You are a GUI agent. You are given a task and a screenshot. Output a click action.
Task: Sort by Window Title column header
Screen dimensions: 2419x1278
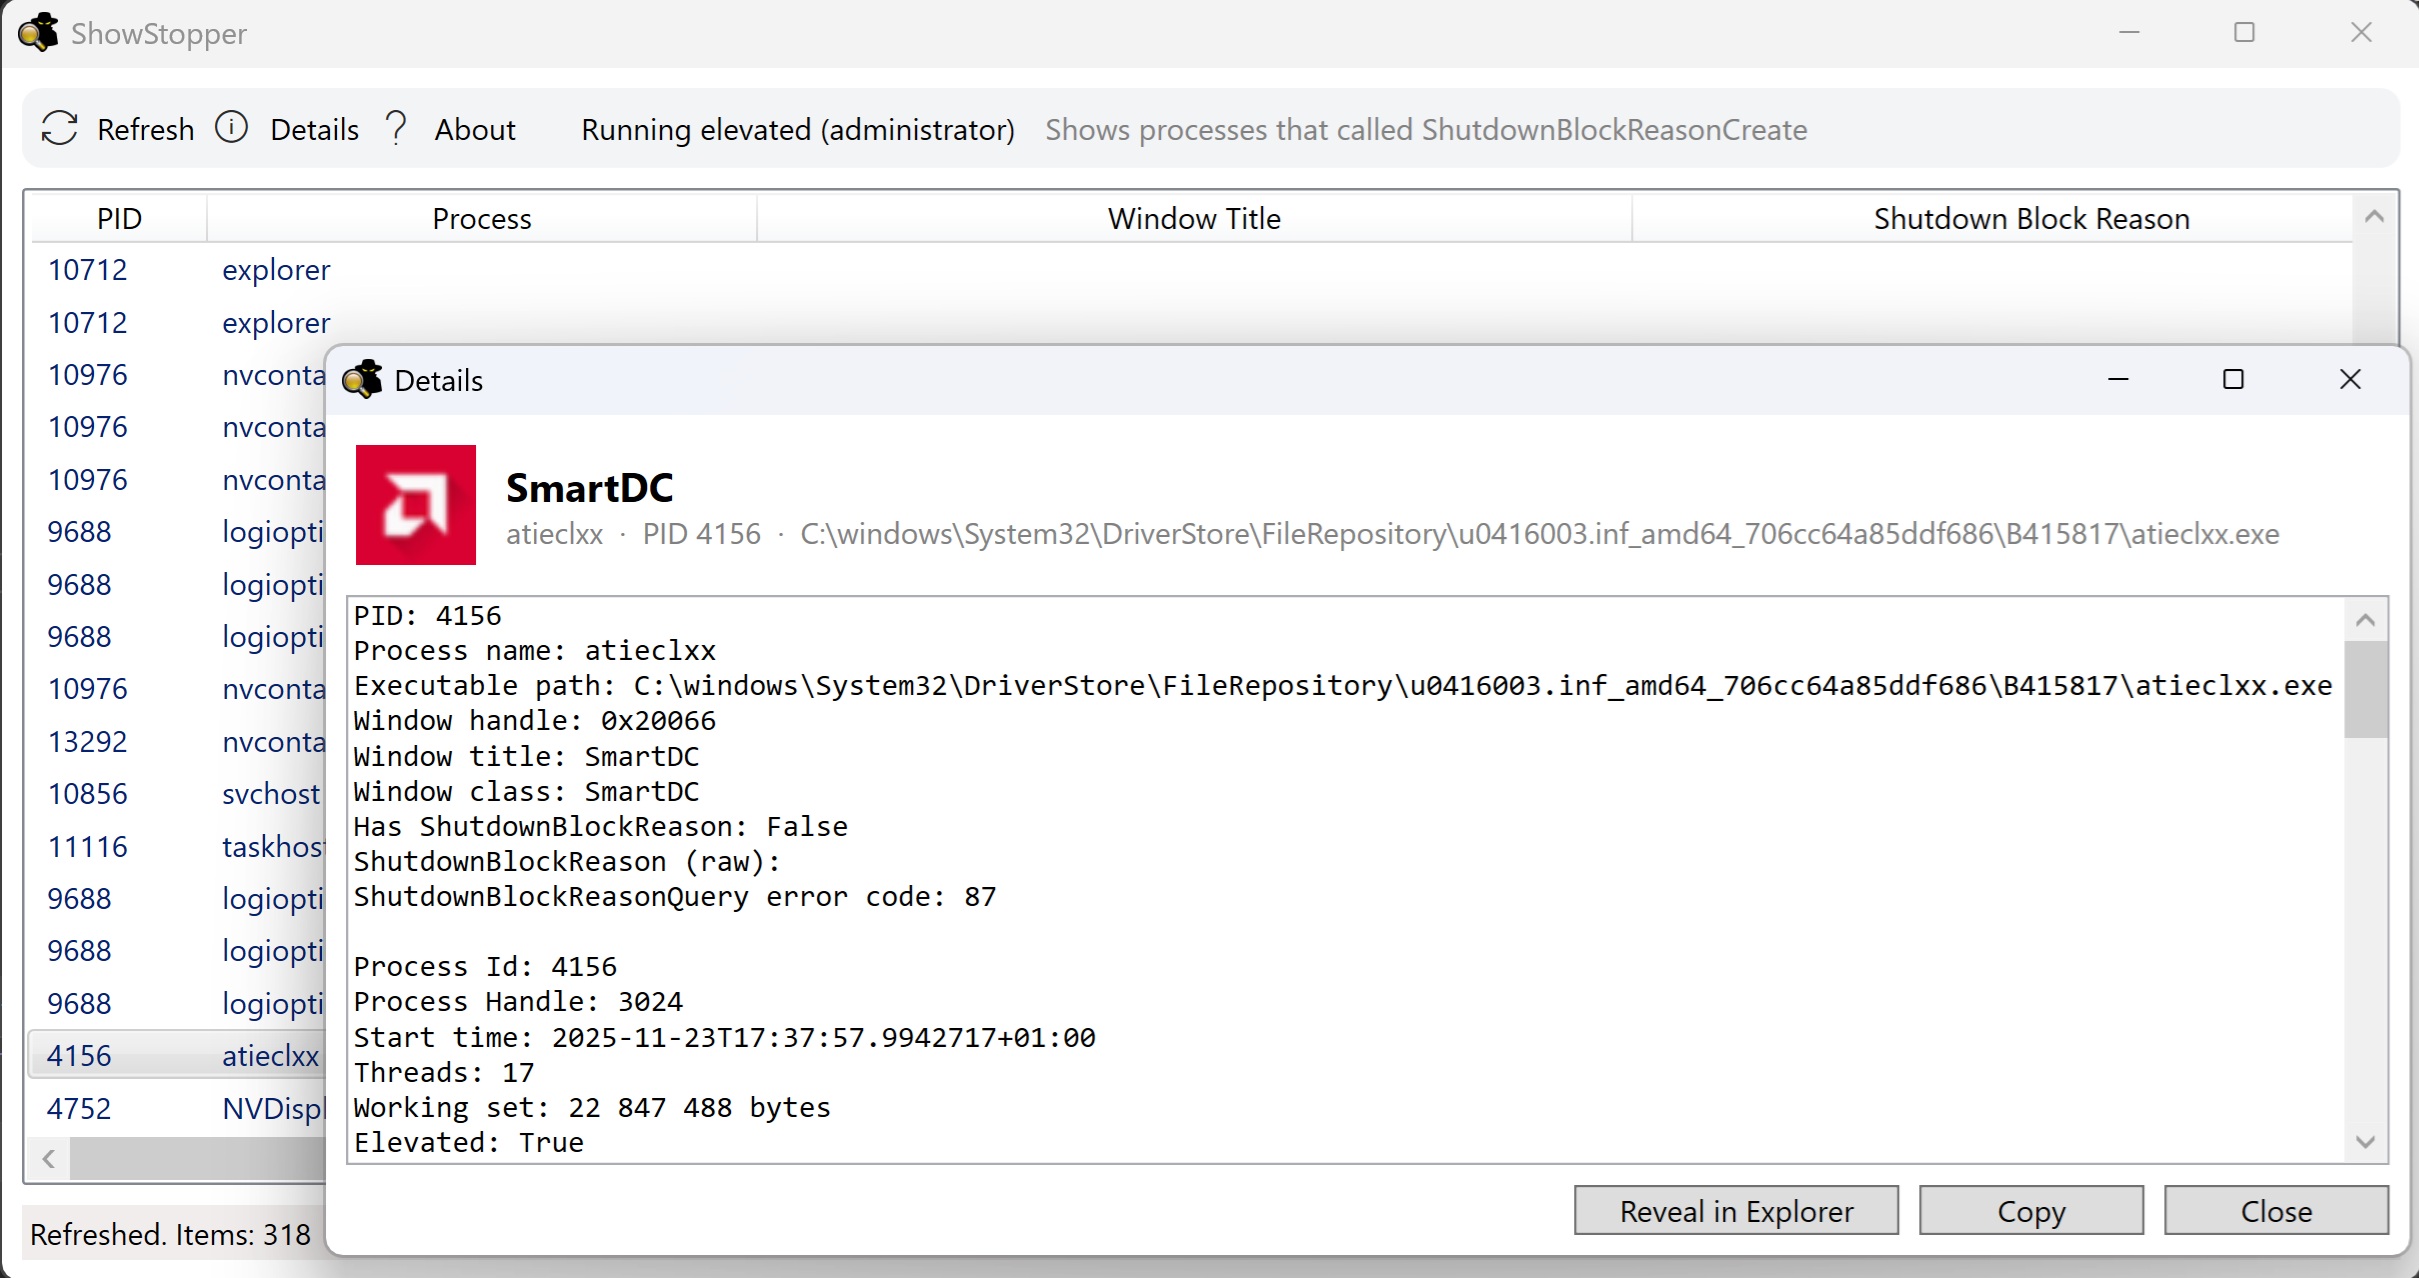pyautogui.click(x=1193, y=218)
